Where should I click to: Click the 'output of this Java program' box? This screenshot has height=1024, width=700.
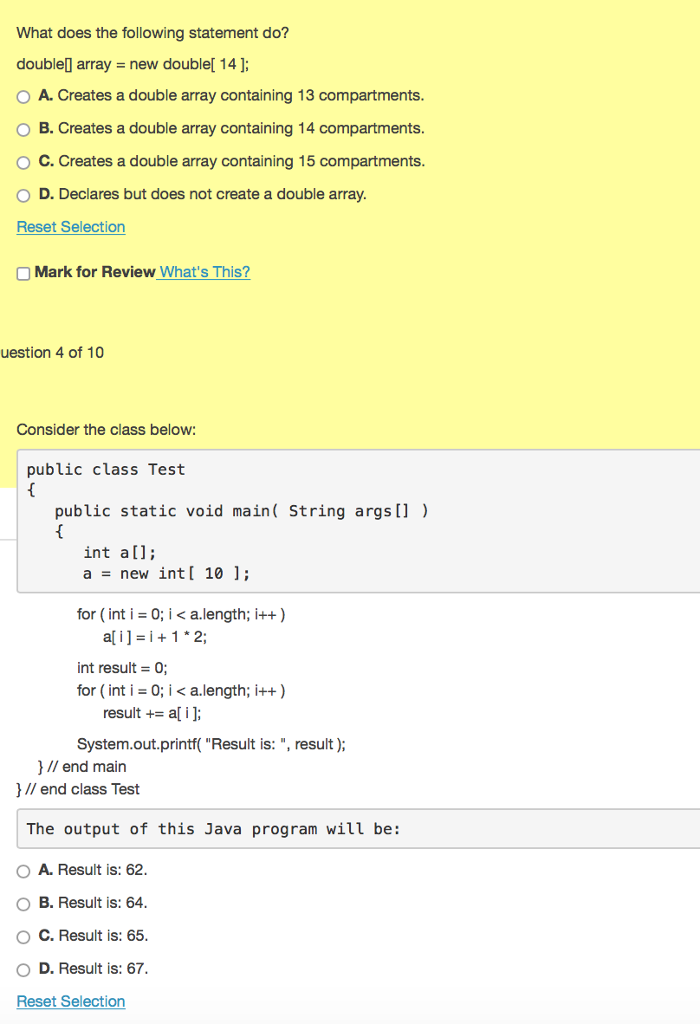tap(358, 829)
